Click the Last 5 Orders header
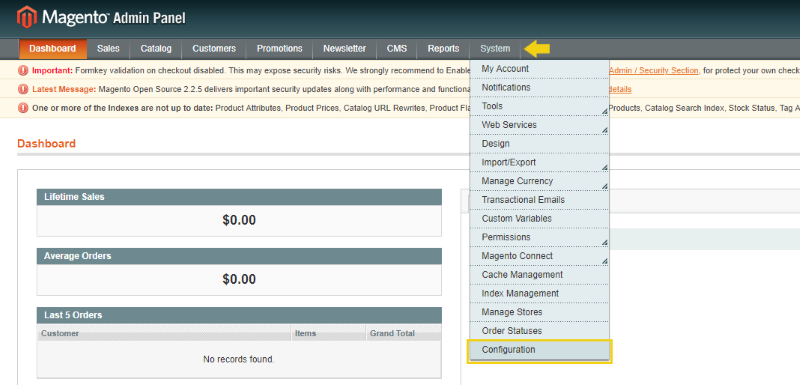Screen dimensions: 800x385 239,315
